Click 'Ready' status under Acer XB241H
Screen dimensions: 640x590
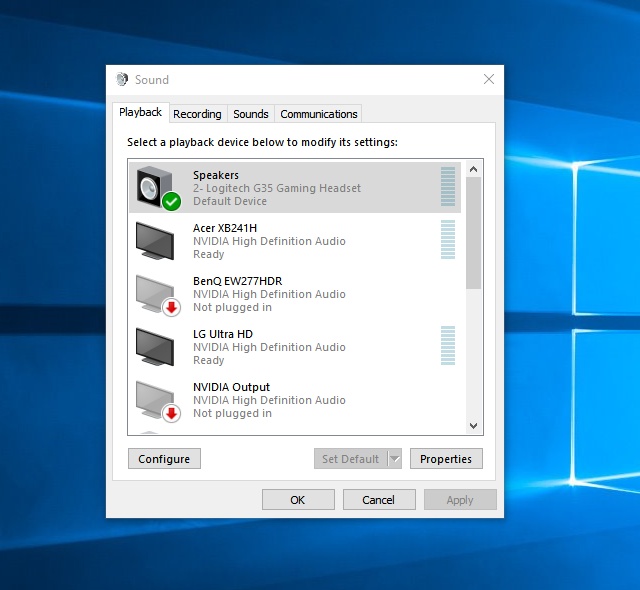(209, 254)
